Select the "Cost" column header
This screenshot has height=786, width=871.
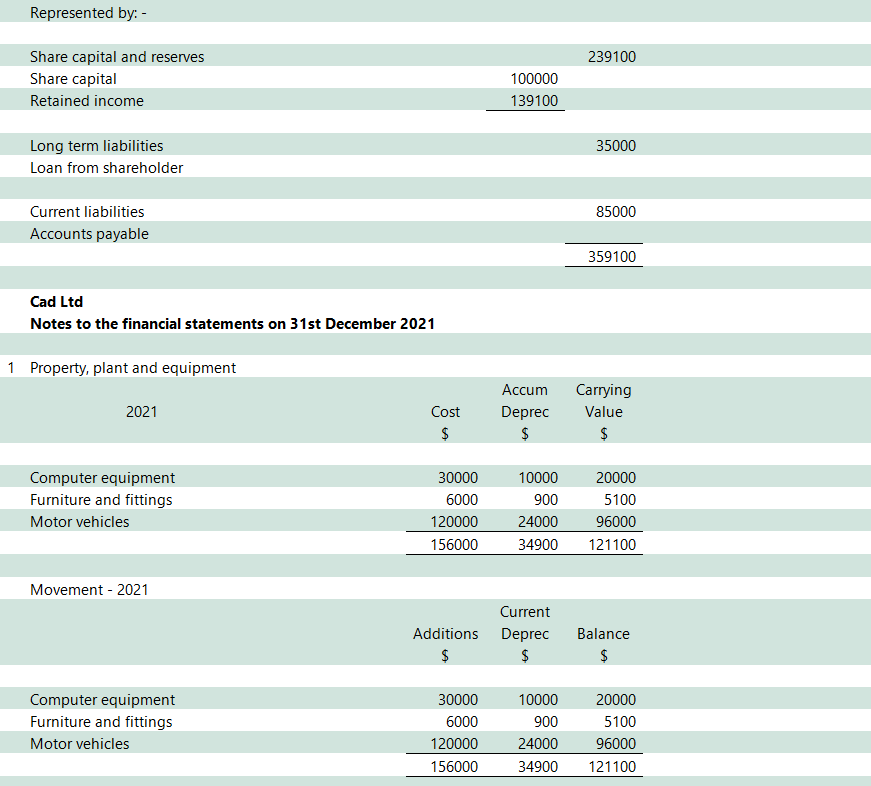445,412
